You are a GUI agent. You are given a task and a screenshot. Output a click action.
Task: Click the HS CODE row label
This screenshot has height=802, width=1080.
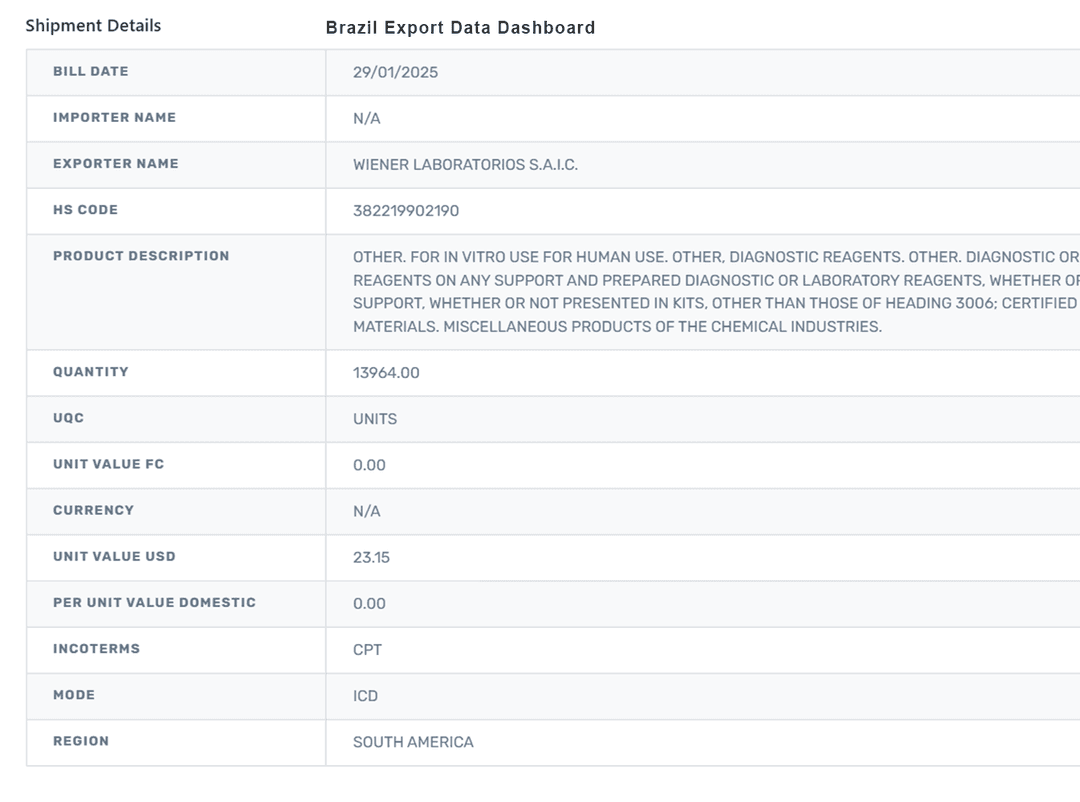(85, 210)
